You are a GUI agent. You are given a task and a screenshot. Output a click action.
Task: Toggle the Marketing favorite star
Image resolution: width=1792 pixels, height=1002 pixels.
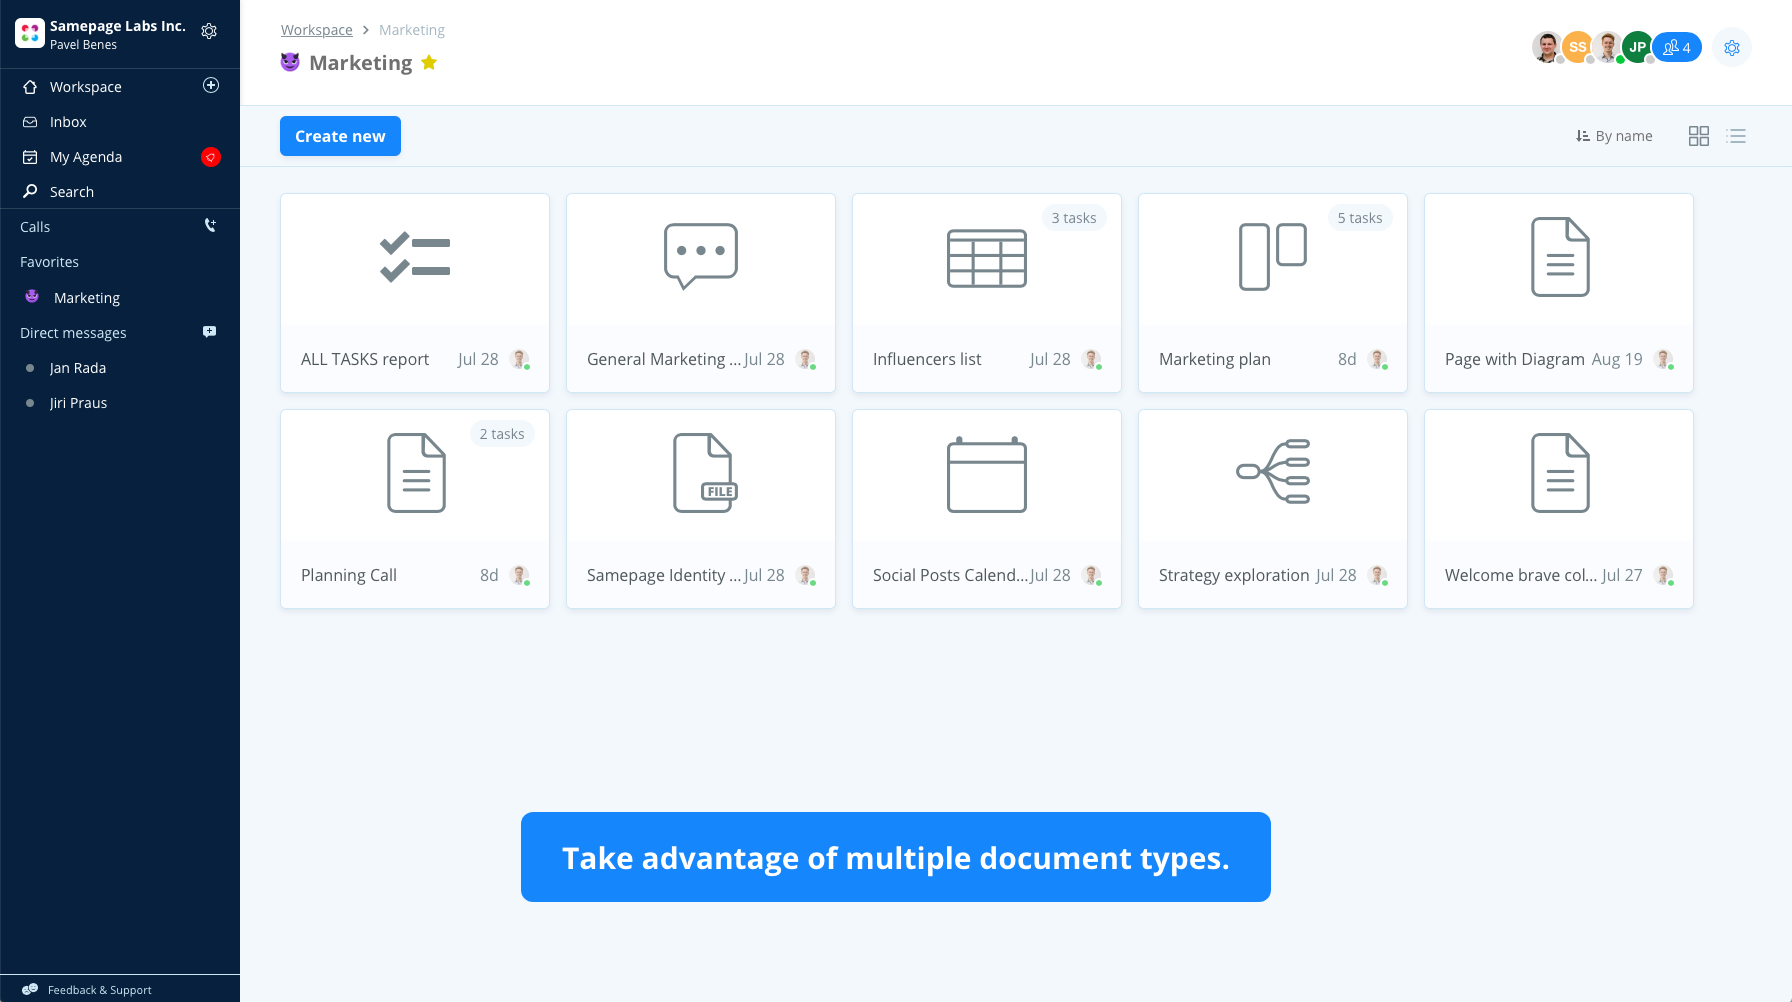tap(429, 62)
